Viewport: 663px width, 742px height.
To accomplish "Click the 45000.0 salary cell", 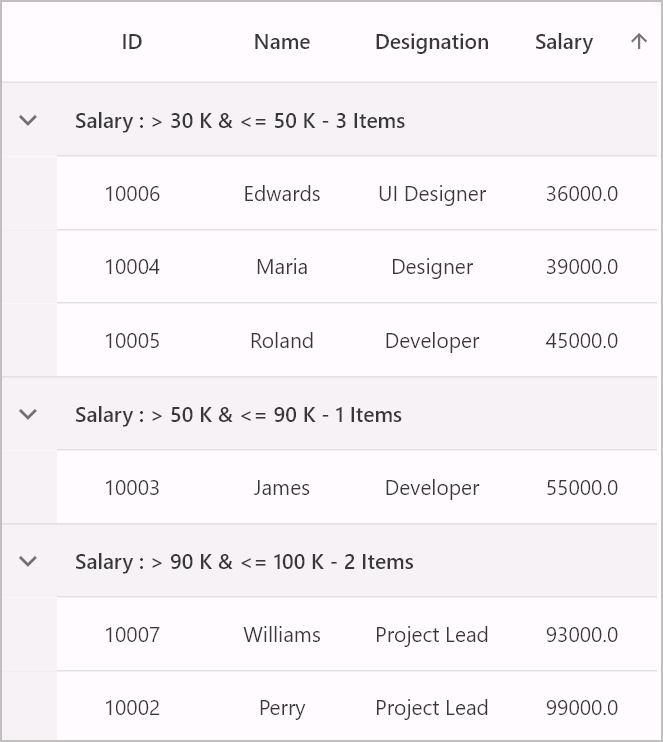I will pyautogui.click(x=582, y=341).
